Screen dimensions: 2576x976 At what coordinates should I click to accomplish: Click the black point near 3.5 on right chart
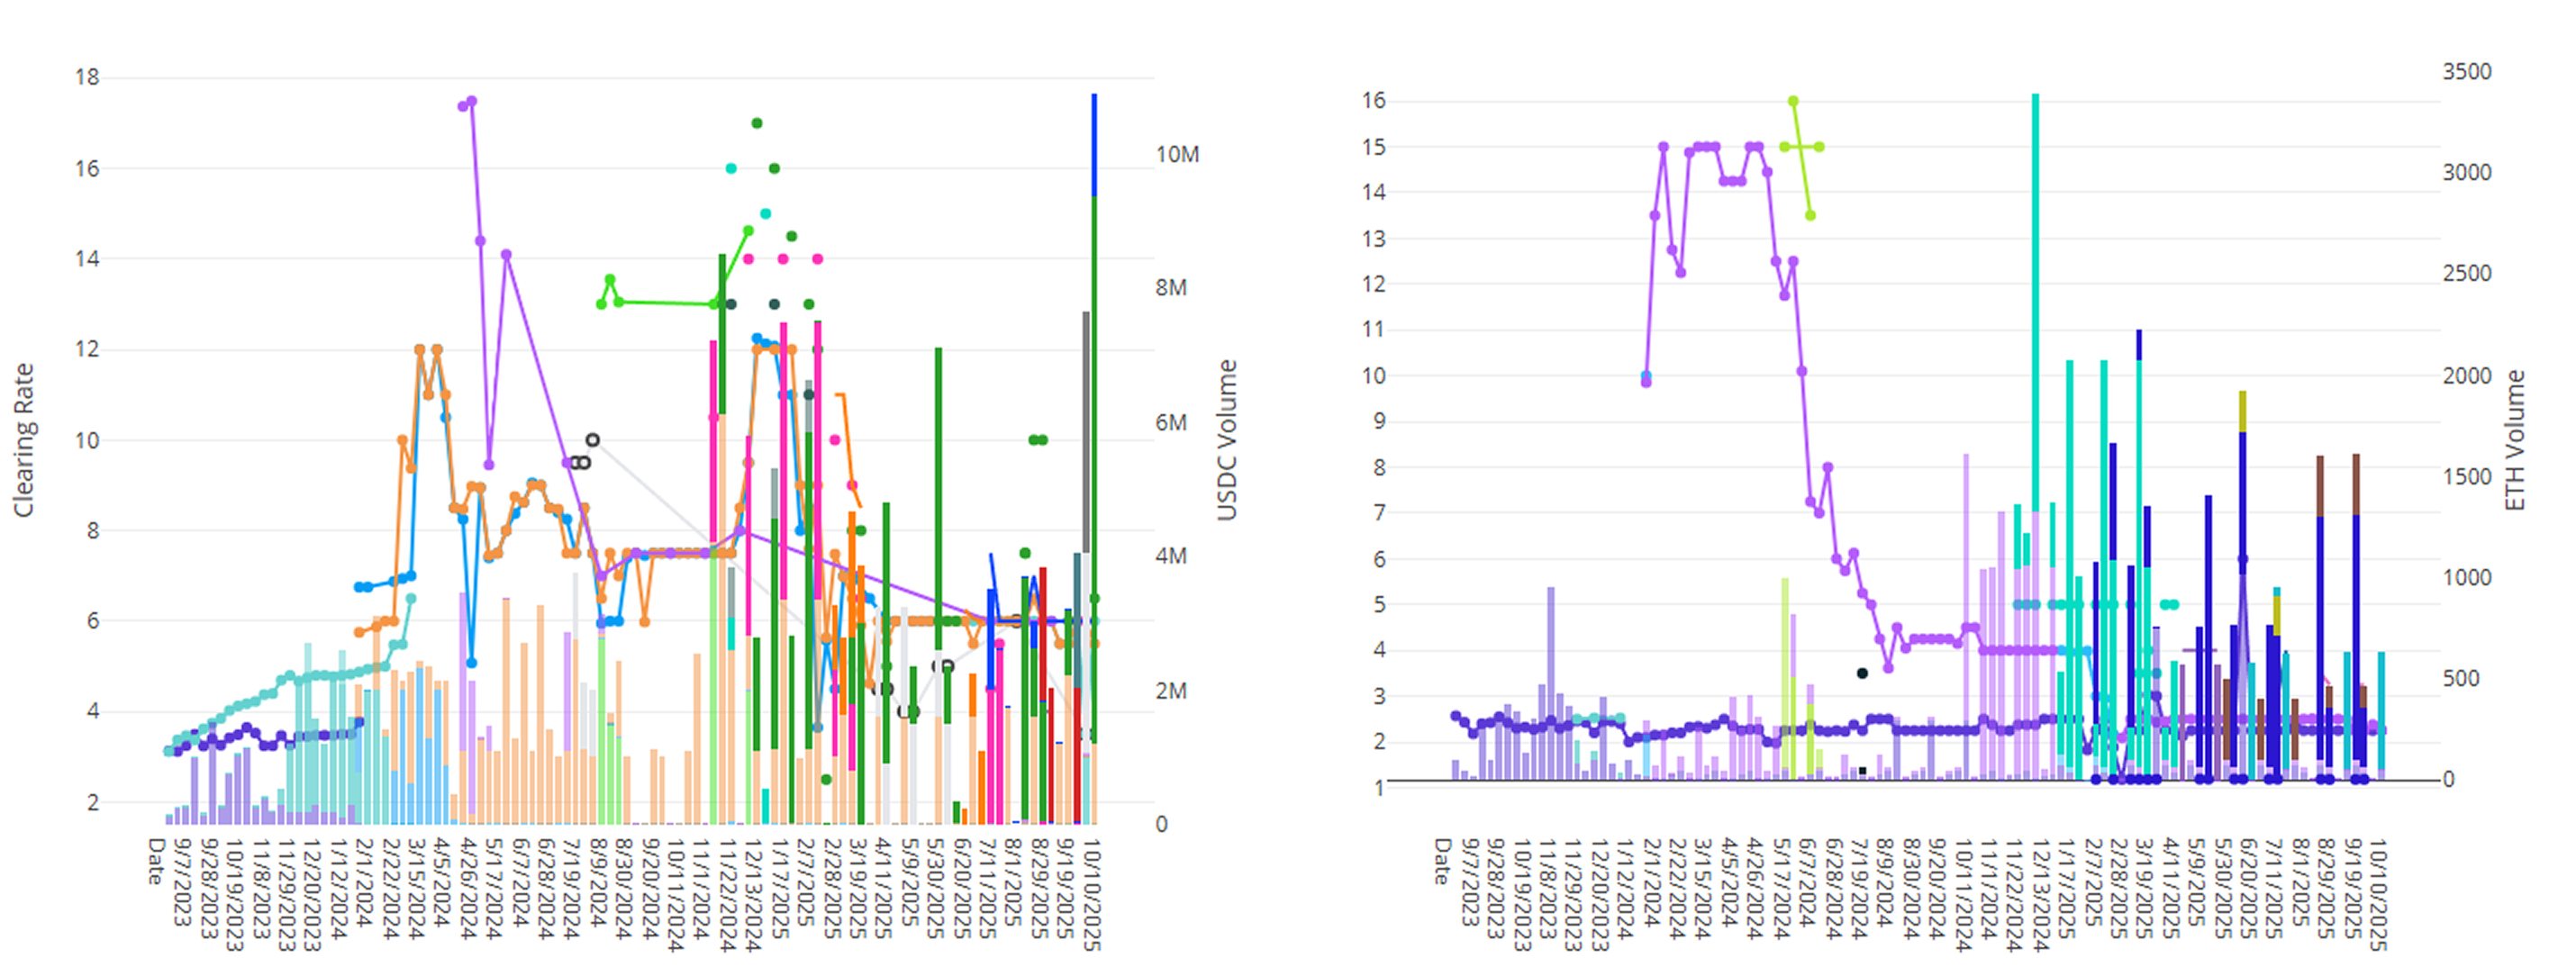pos(1862,673)
